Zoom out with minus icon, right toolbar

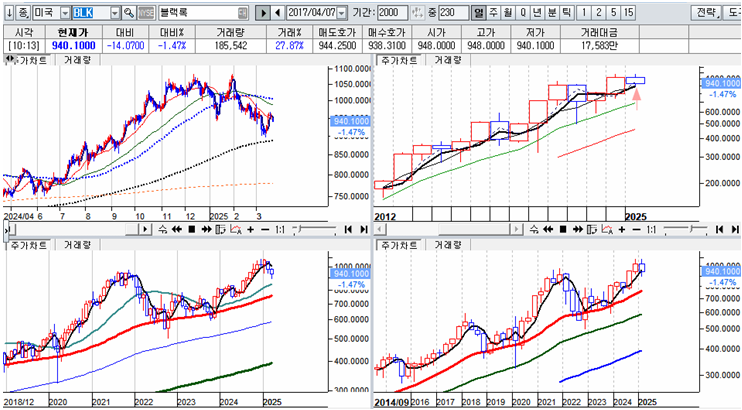coord(636,230)
